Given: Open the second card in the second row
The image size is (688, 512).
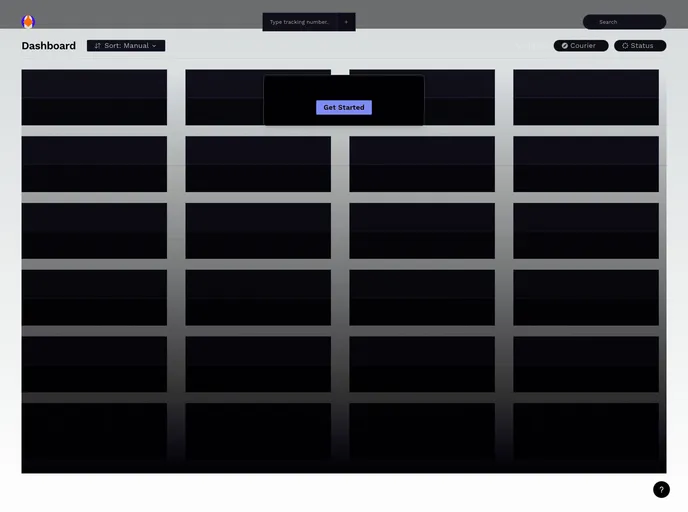Looking at the screenshot, I should tap(258, 164).
